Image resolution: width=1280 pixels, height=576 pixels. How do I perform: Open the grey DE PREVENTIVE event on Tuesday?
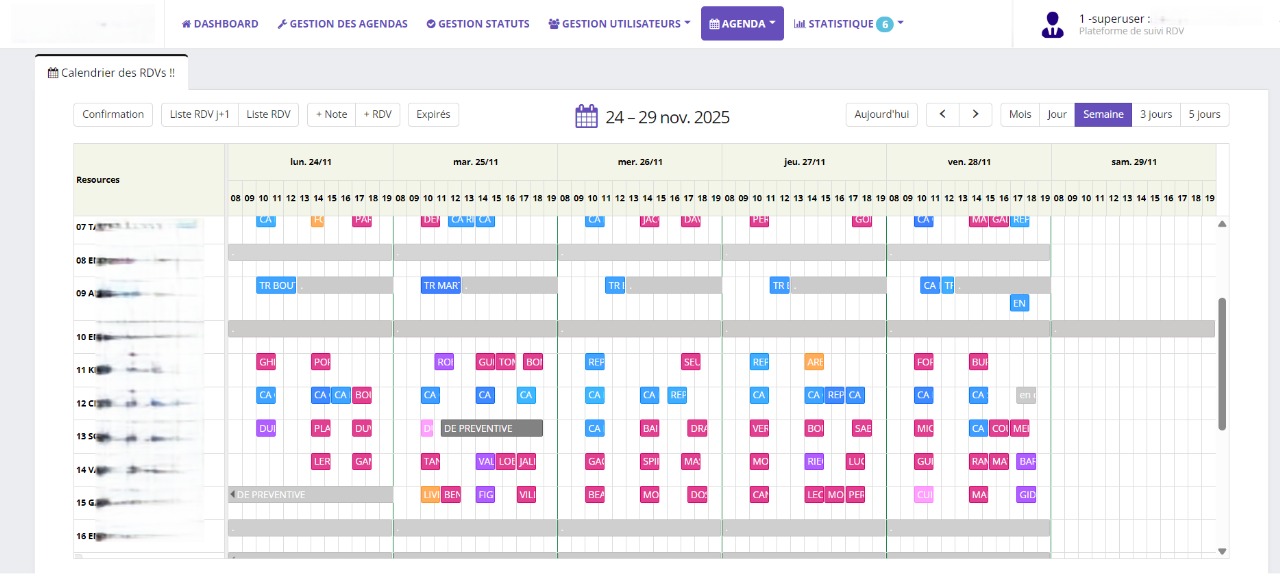(x=492, y=429)
